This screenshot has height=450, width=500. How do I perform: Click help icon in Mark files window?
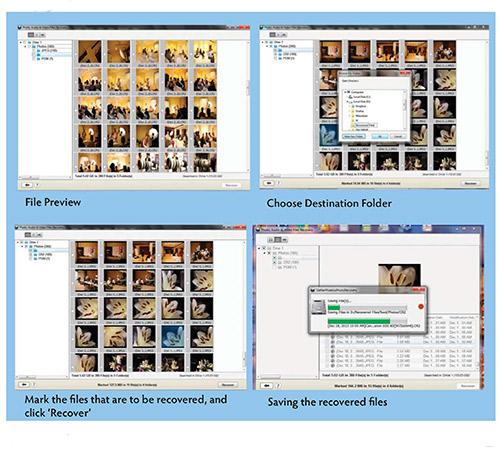point(34,384)
